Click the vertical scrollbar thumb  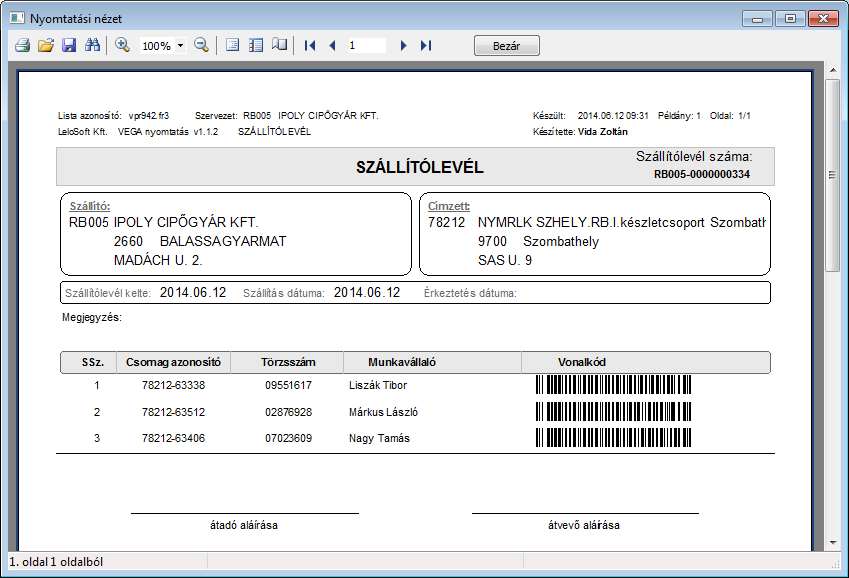pos(832,175)
